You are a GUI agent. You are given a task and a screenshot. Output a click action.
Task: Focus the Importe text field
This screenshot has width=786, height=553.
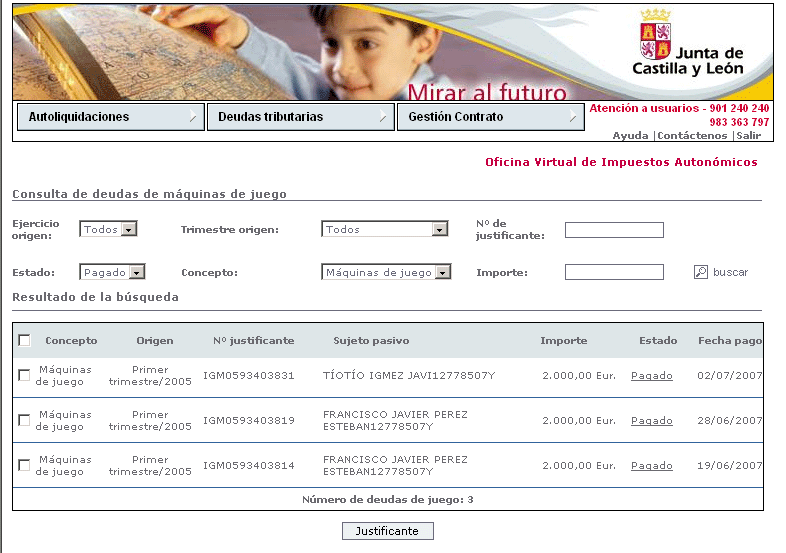(x=614, y=272)
